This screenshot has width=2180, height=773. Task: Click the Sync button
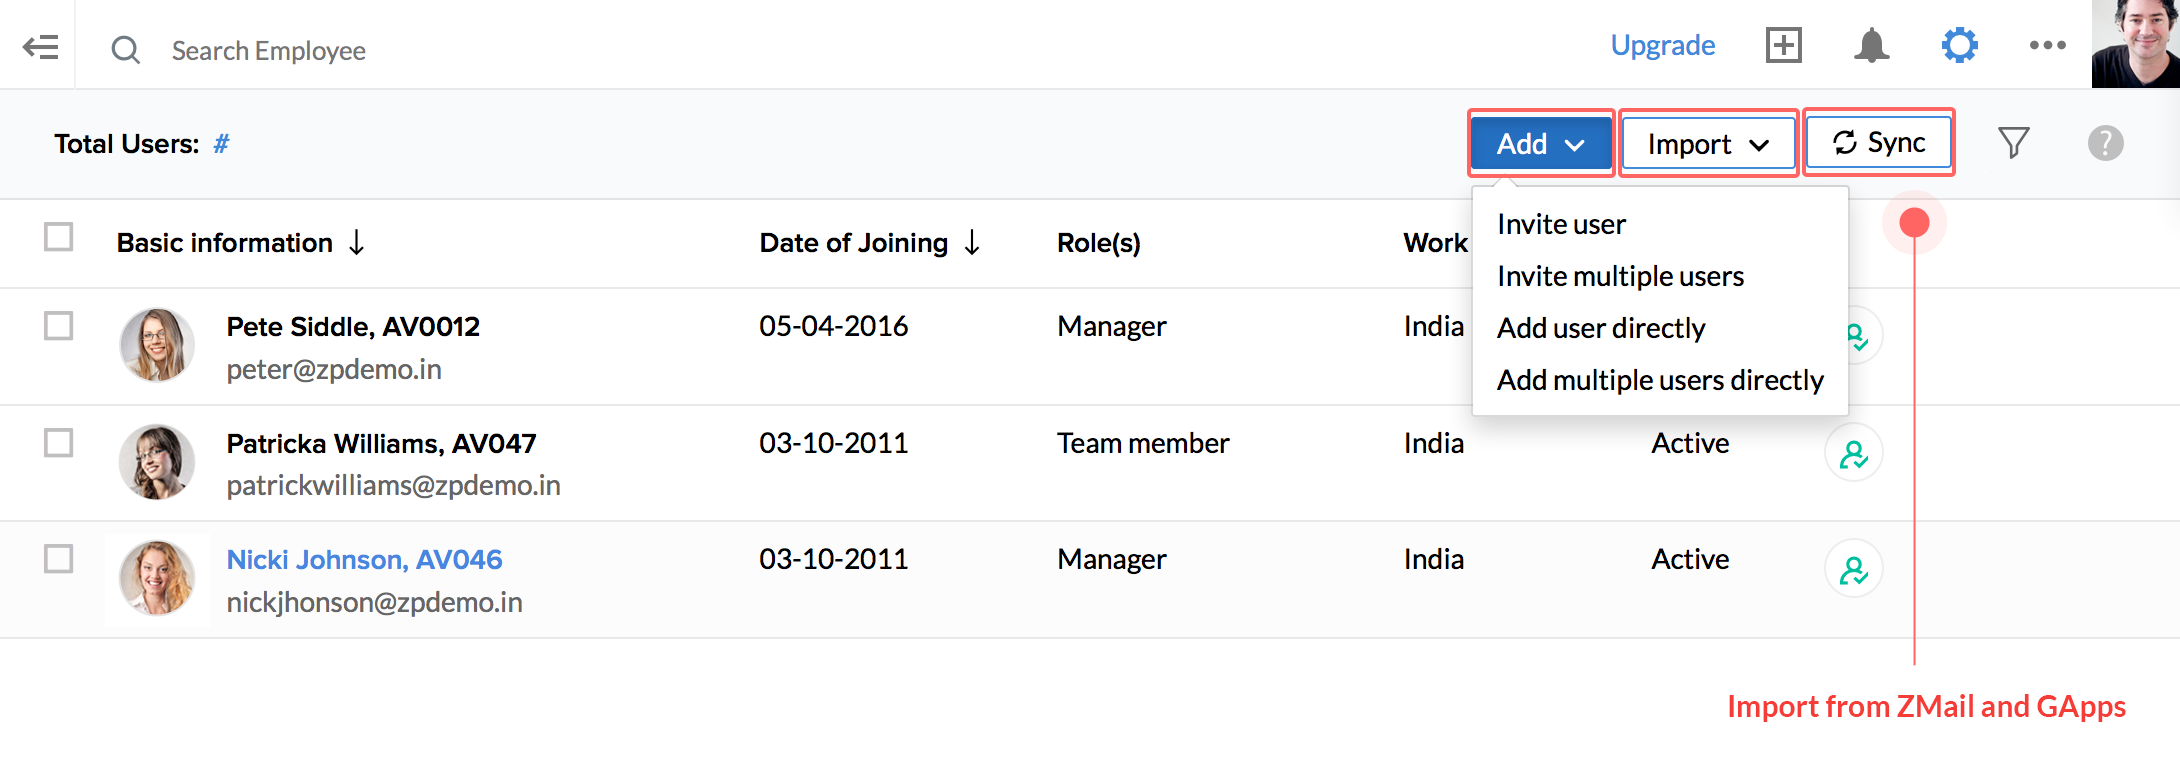pos(1879,143)
